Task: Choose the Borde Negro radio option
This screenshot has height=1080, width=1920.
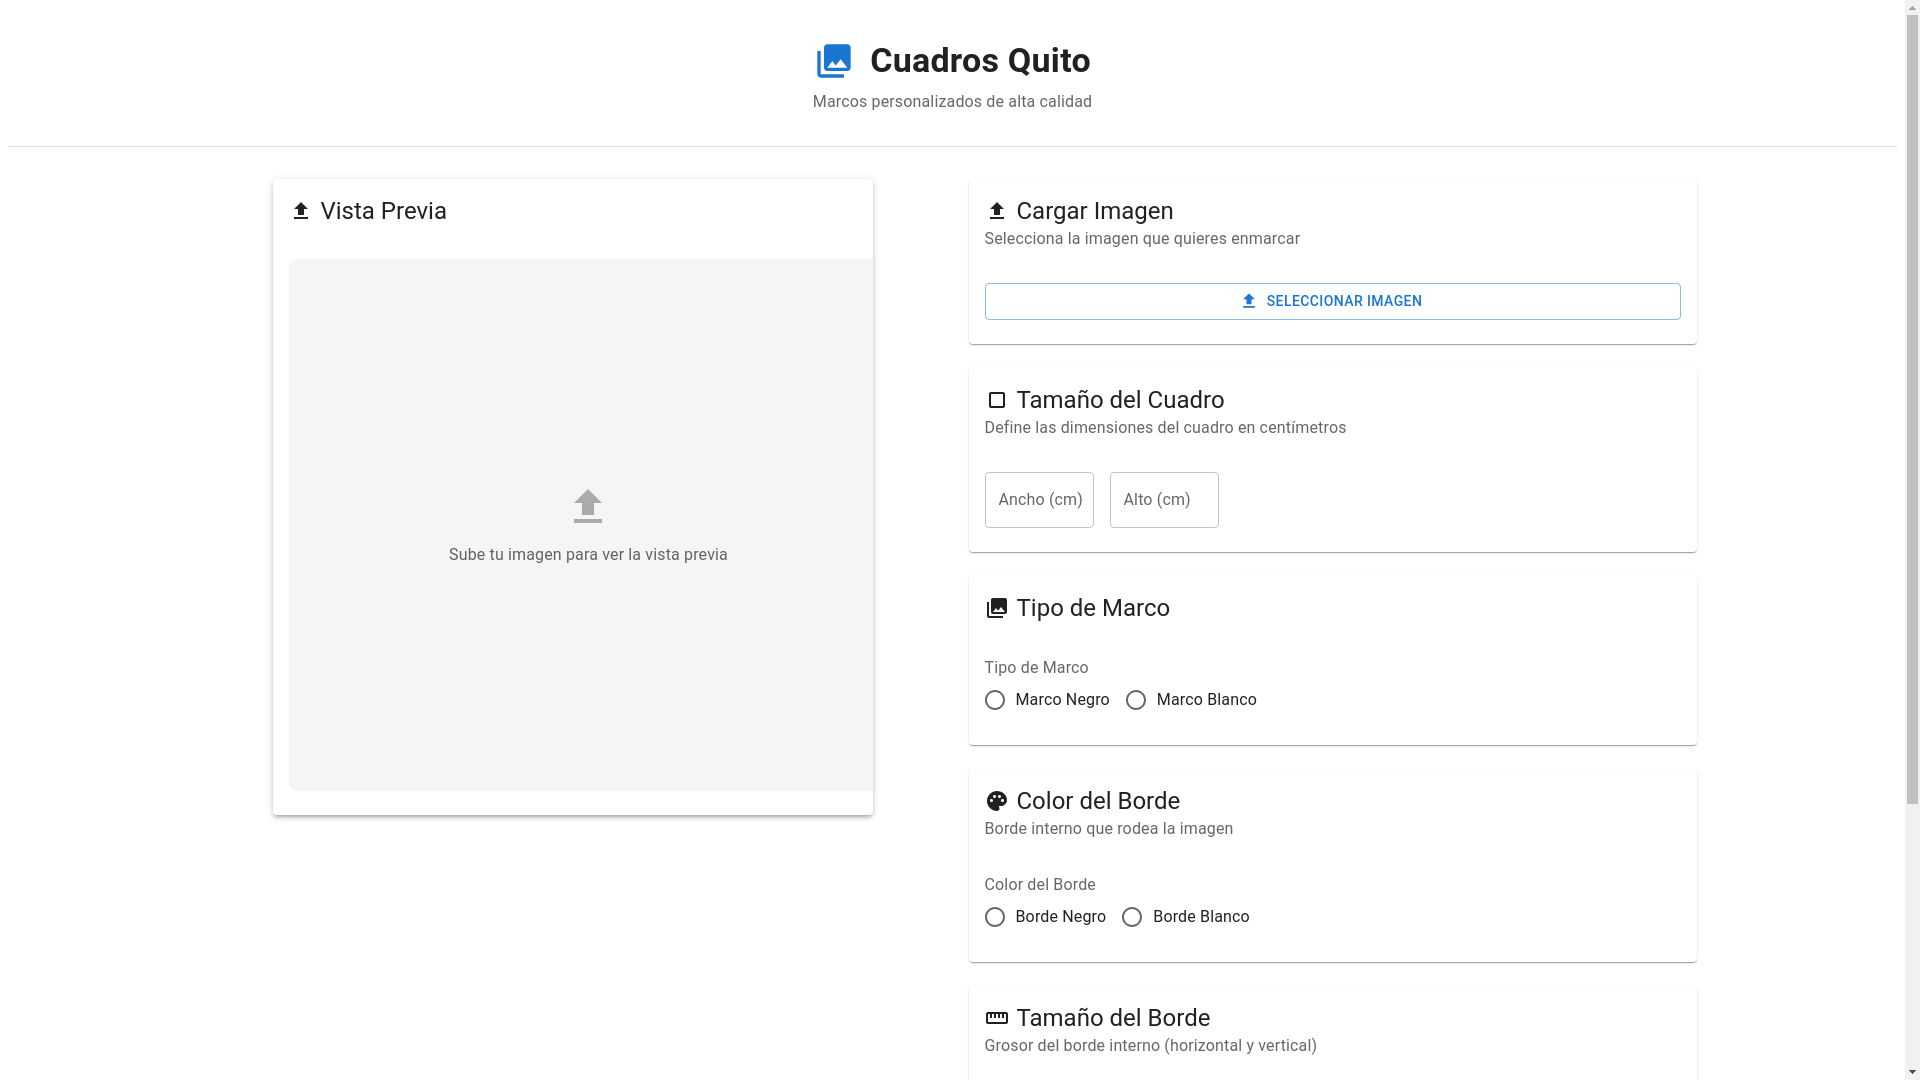Action: (x=994, y=917)
